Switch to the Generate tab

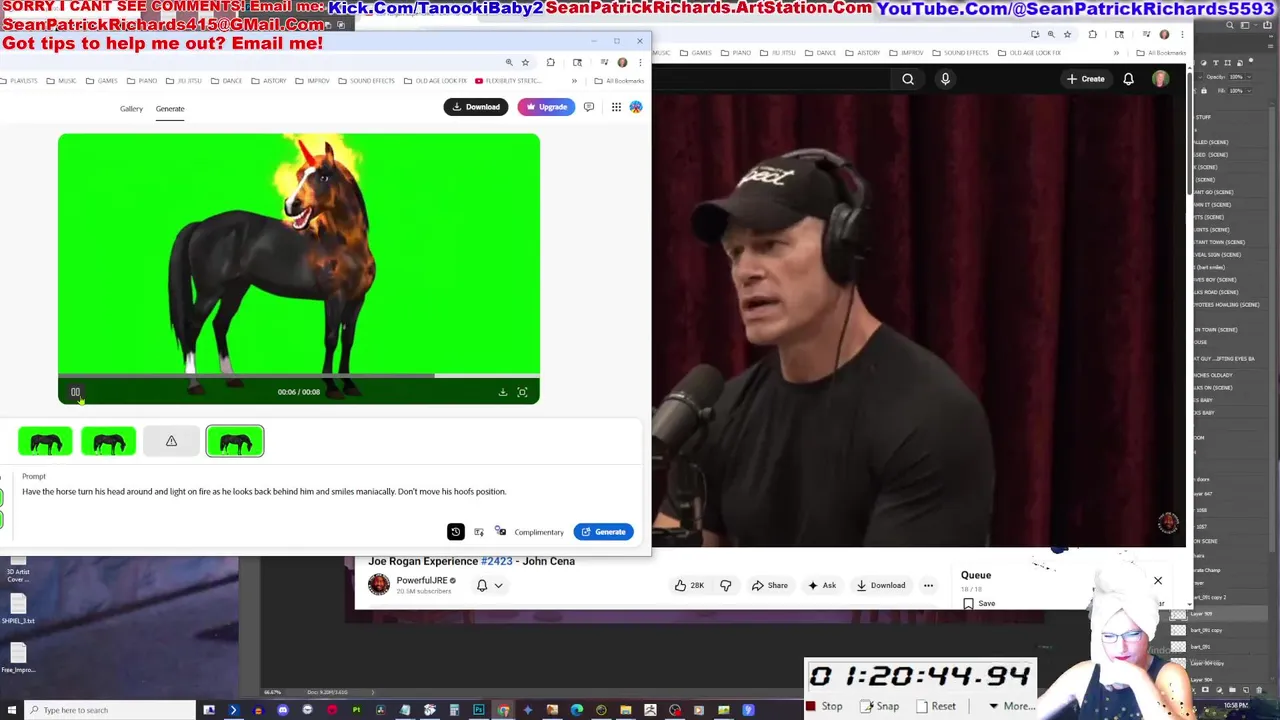coord(170,108)
